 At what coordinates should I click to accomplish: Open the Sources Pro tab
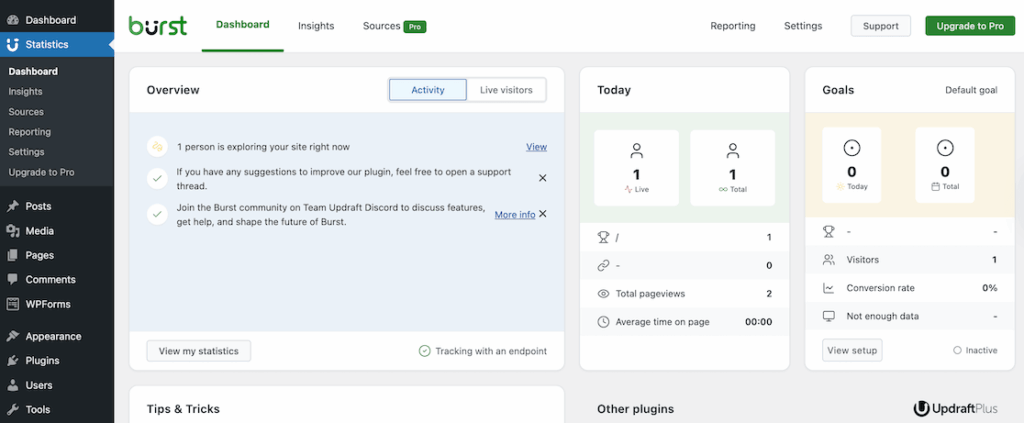(393, 26)
